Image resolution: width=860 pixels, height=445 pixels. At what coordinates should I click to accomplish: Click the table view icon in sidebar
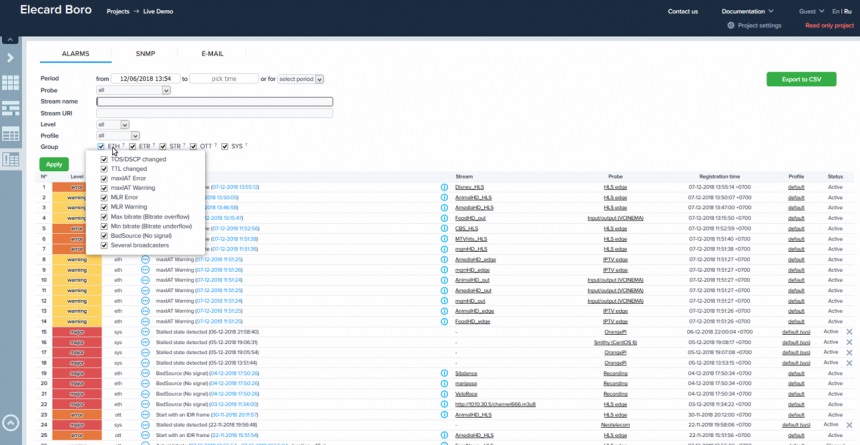pyautogui.click(x=10, y=134)
